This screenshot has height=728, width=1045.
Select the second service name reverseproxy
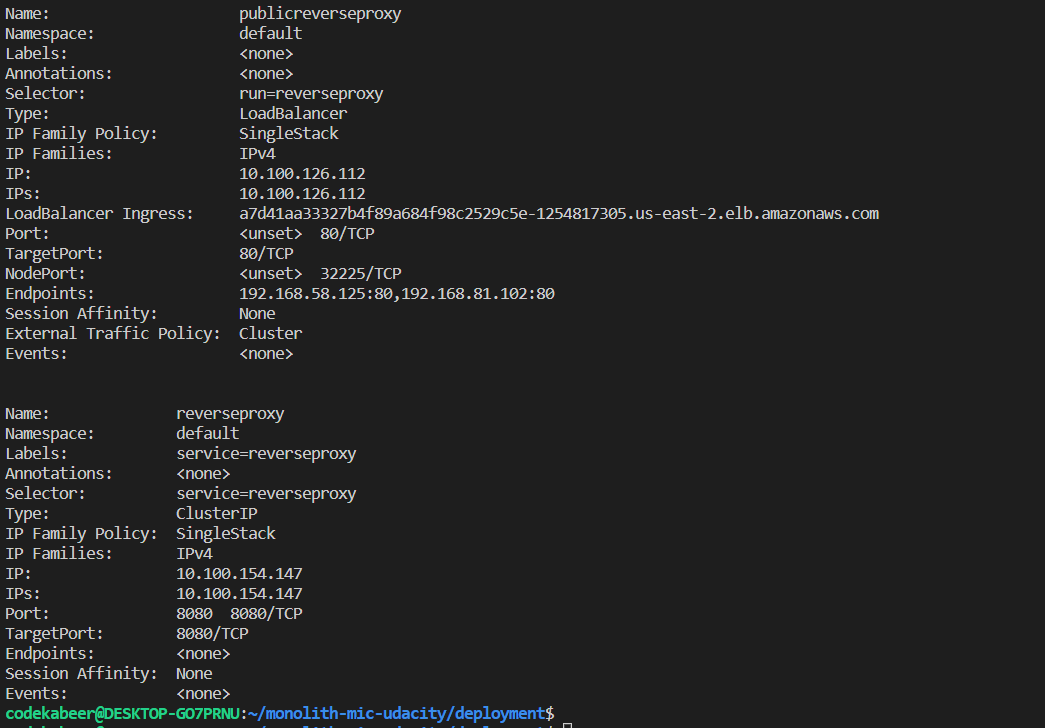(230, 413)
